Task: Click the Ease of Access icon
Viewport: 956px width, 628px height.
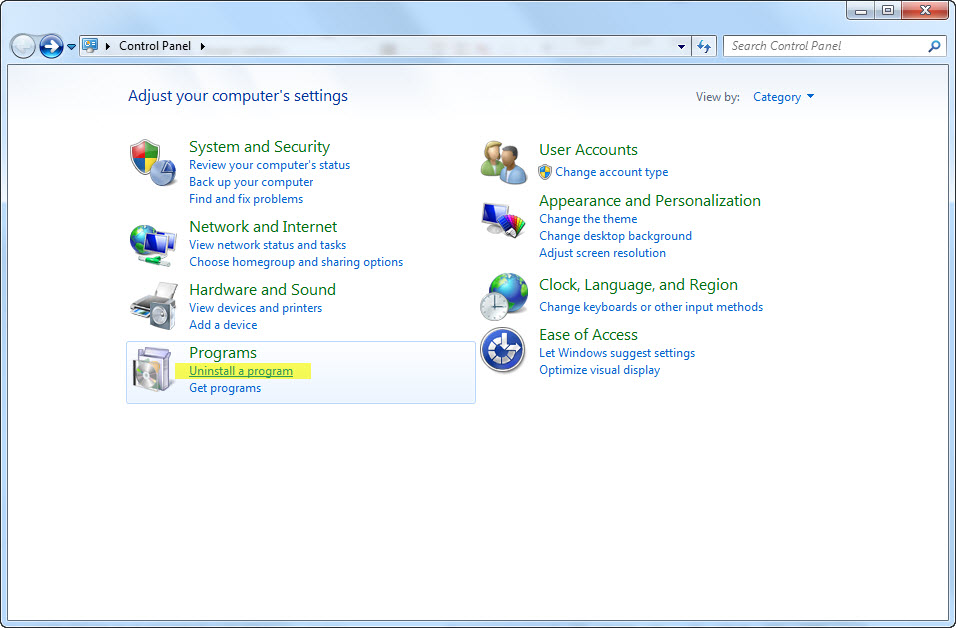Action: [x=503, y=350]
